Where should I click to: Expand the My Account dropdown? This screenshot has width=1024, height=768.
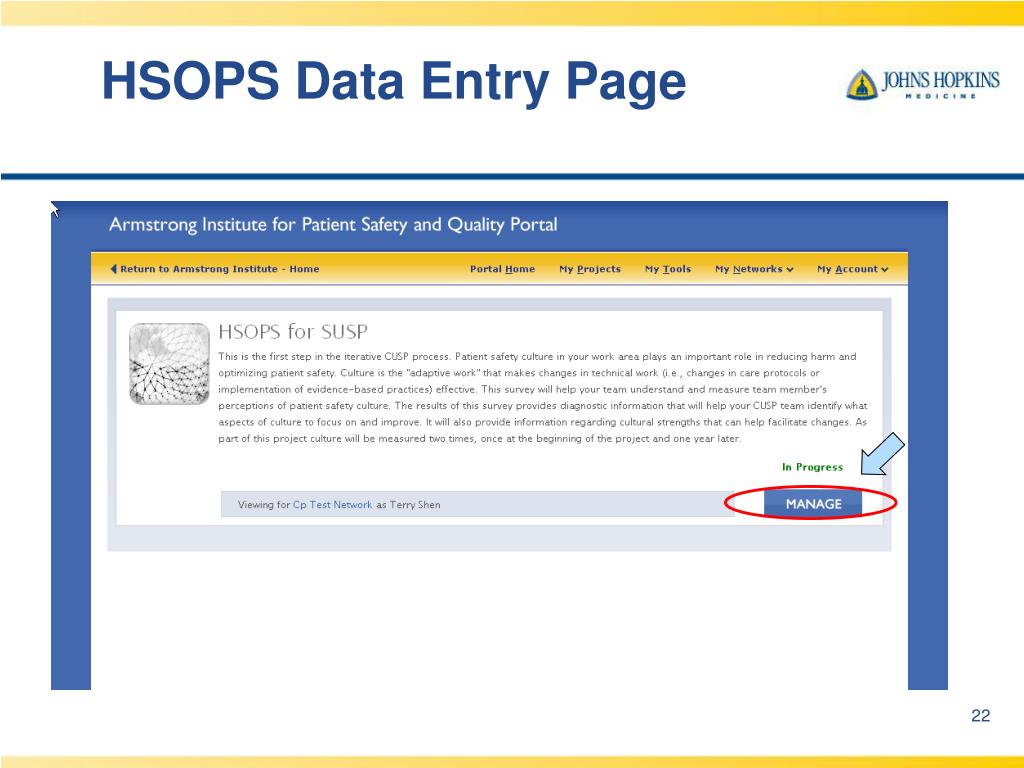point(852,268)
